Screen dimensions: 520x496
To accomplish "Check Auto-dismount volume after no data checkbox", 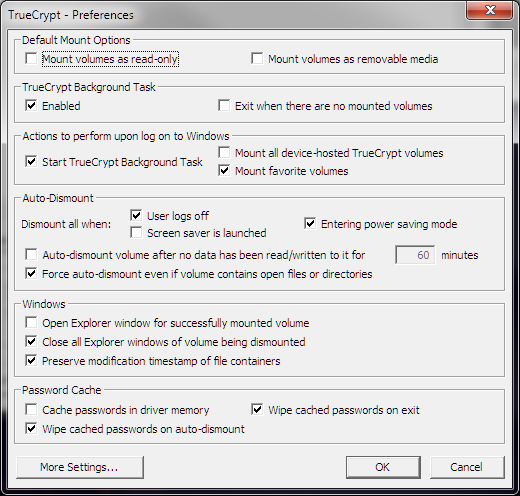I will (31, 255).
